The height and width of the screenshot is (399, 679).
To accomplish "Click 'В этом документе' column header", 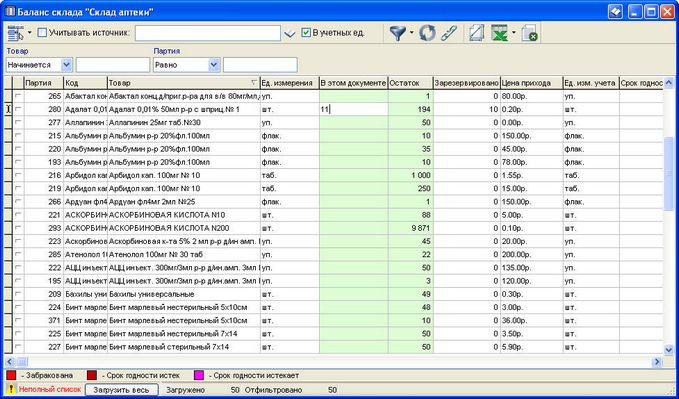I will [x=353, y=83].
